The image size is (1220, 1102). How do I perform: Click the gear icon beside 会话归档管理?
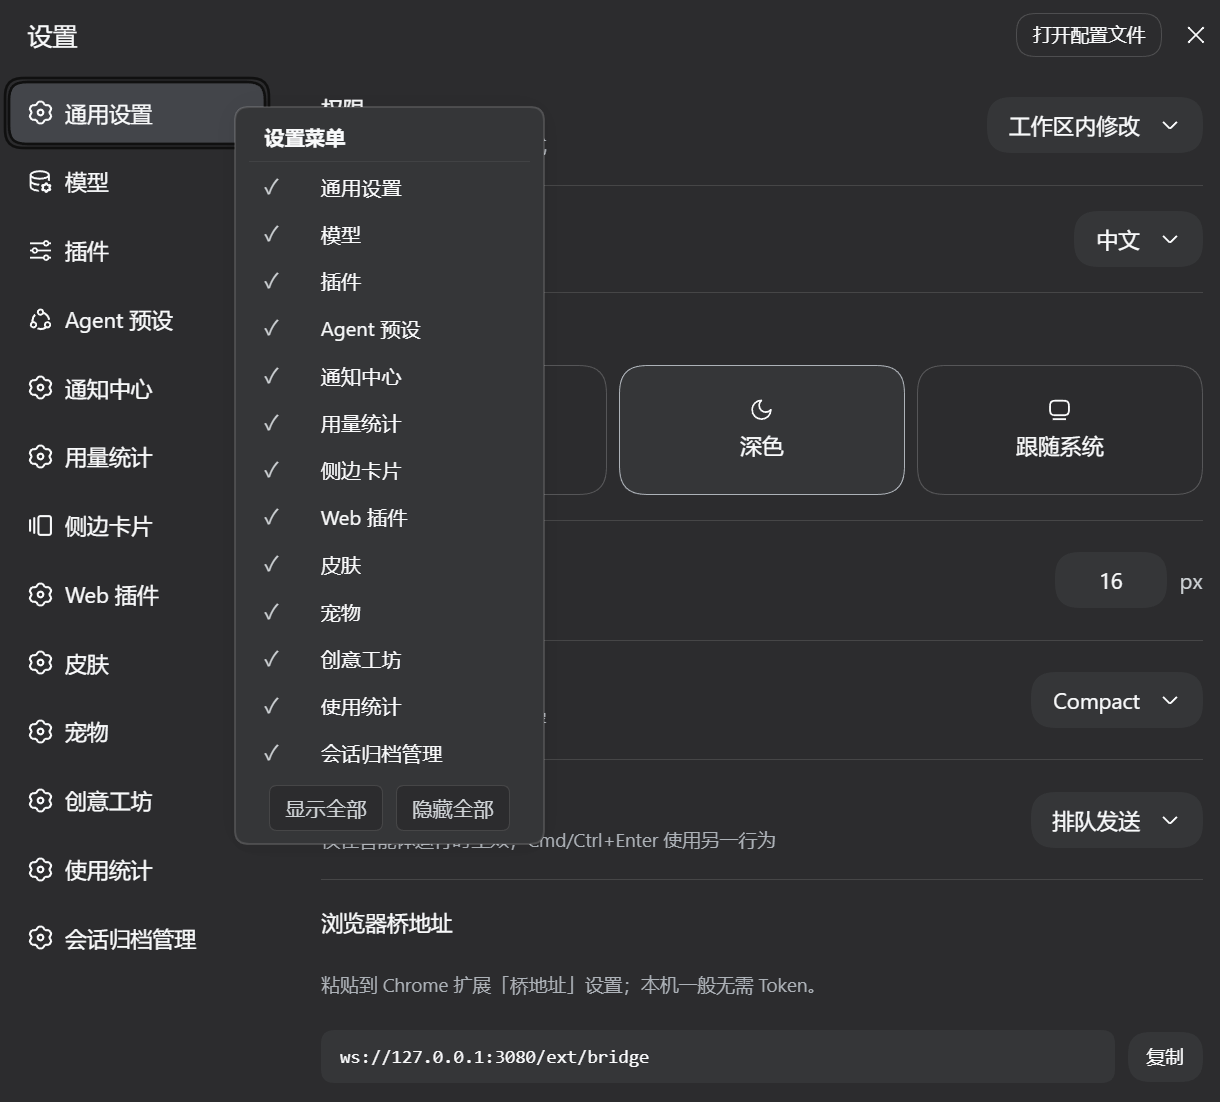(40, 938)
